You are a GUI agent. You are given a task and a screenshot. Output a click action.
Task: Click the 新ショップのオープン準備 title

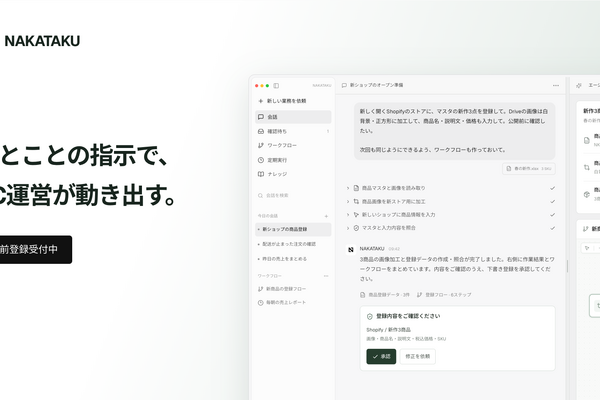[376, 85]
